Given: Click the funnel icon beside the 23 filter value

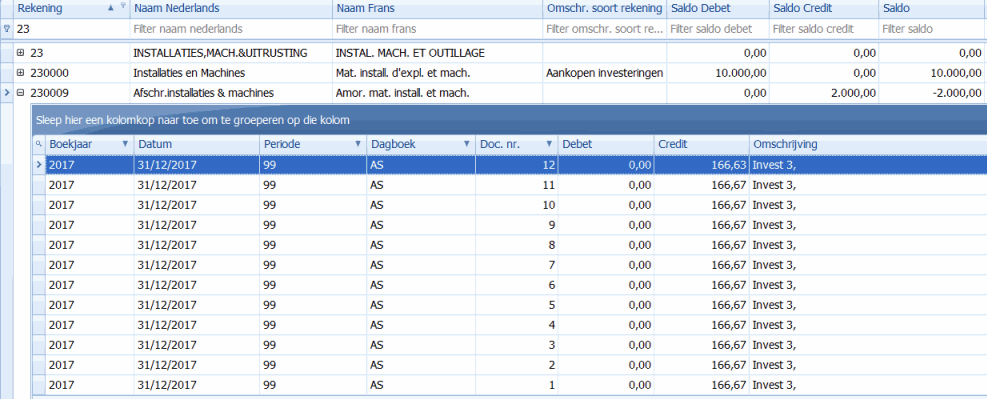Looking at the screenshot, I should pyautogui.click(x=7, y=28).
